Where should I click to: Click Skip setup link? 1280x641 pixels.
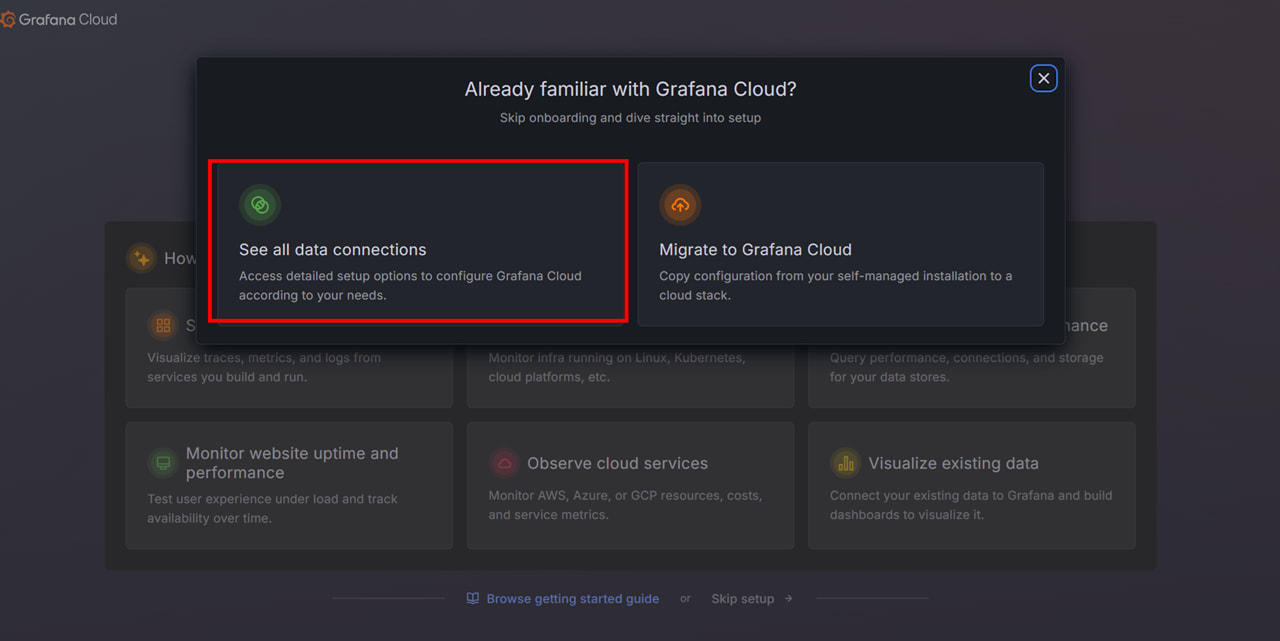743,599
